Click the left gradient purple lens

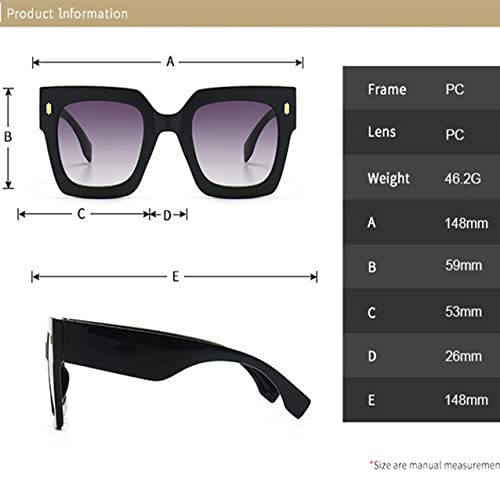pos(100,144)
